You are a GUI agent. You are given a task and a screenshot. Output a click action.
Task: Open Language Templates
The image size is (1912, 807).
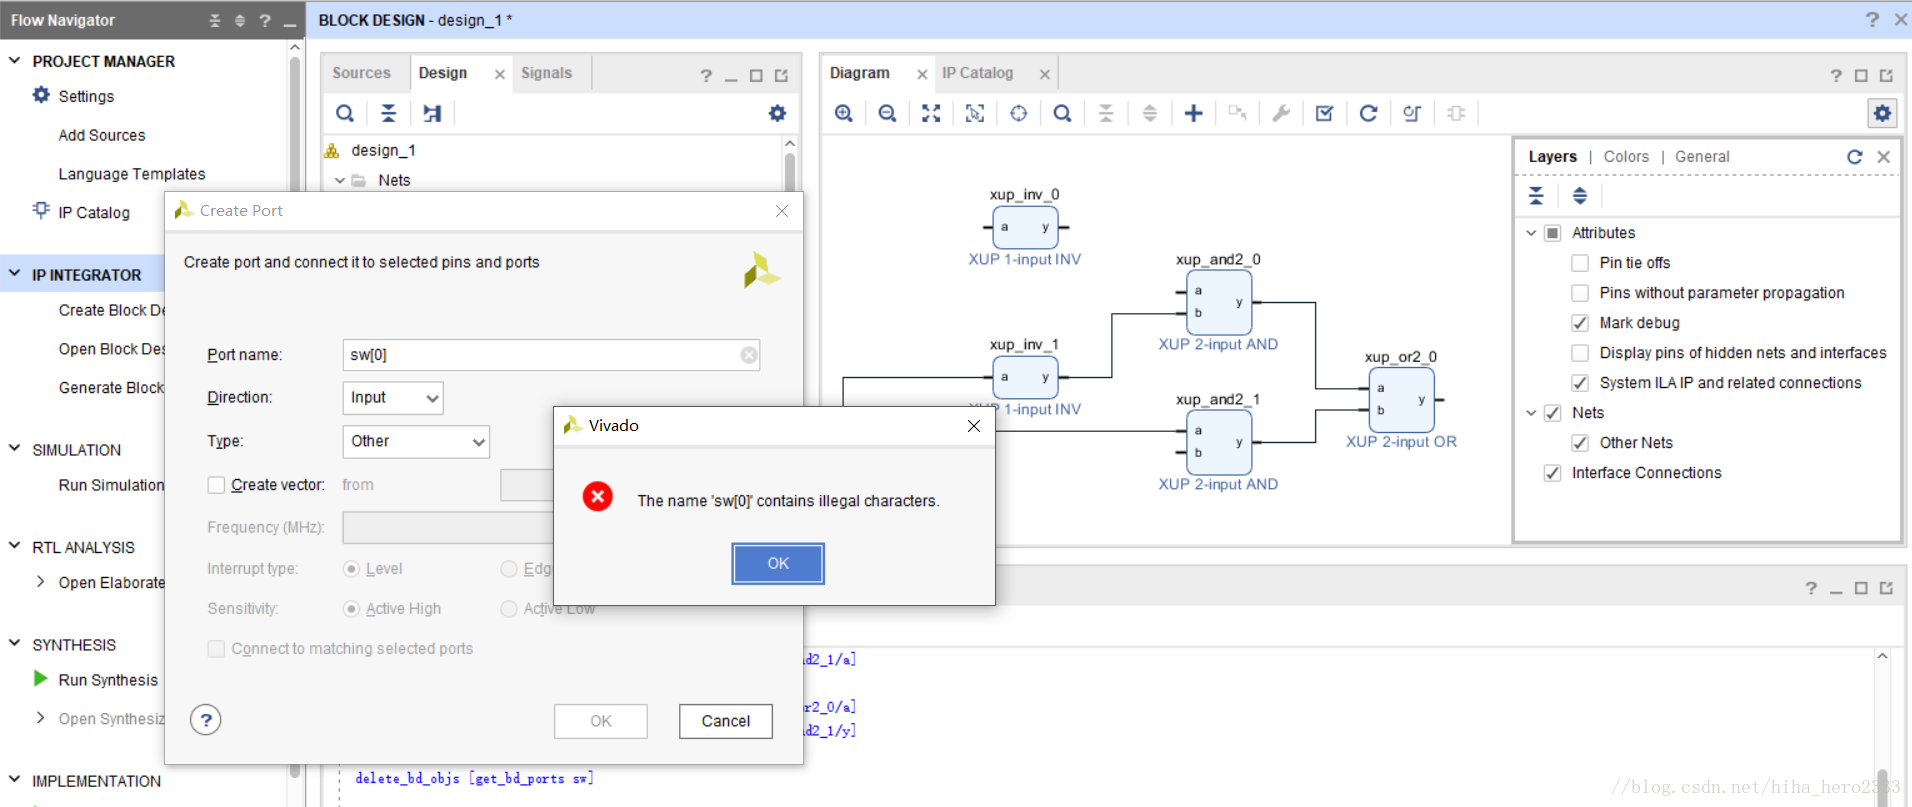click(x=132, y=174)
